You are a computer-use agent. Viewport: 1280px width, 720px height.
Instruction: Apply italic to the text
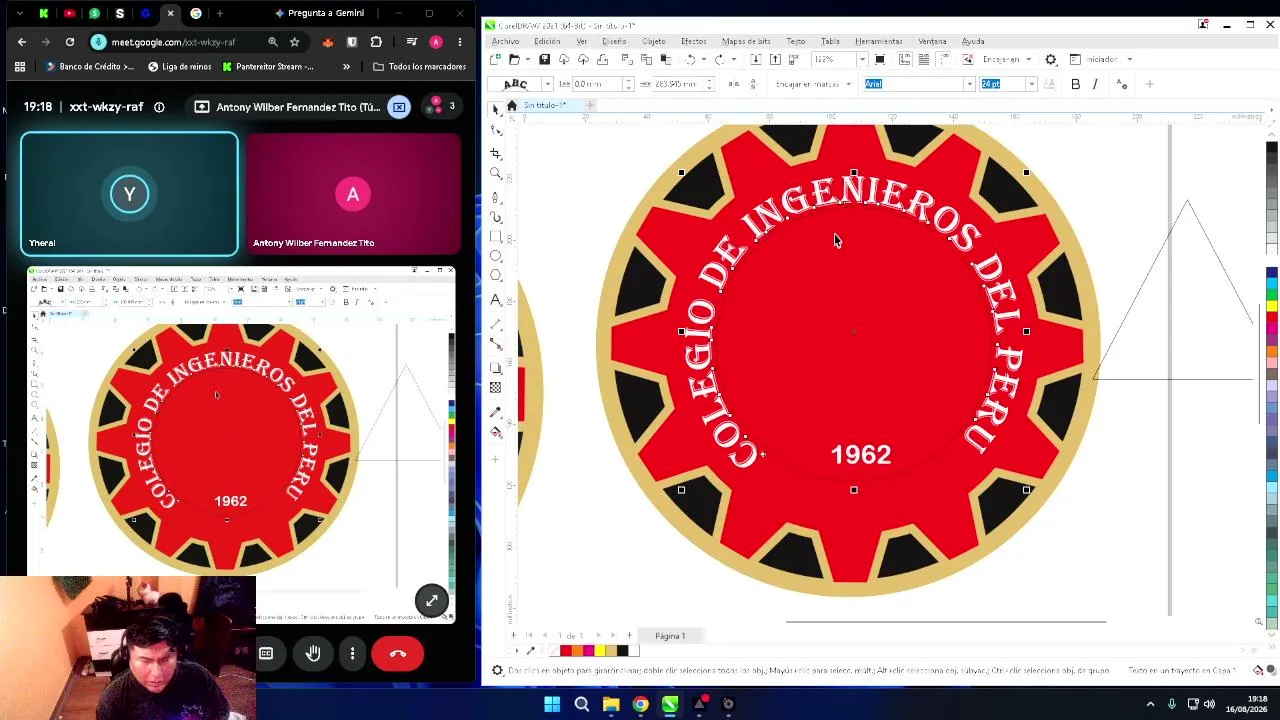[1095, 85]
